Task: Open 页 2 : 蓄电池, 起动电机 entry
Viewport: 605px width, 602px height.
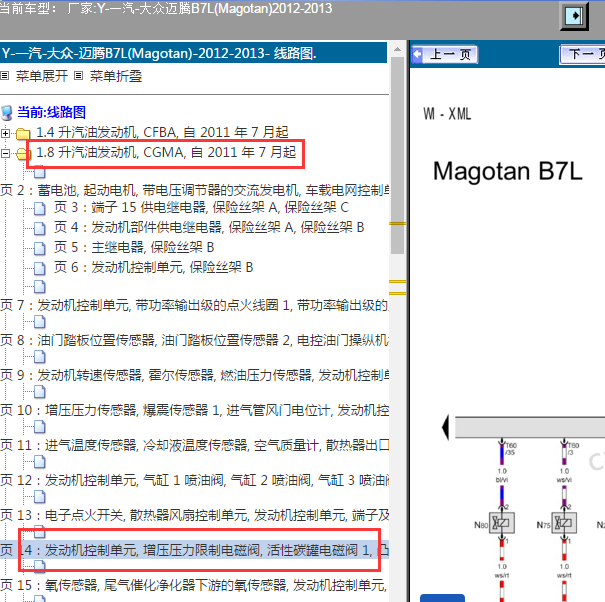Action: click(x=194, y=190)
